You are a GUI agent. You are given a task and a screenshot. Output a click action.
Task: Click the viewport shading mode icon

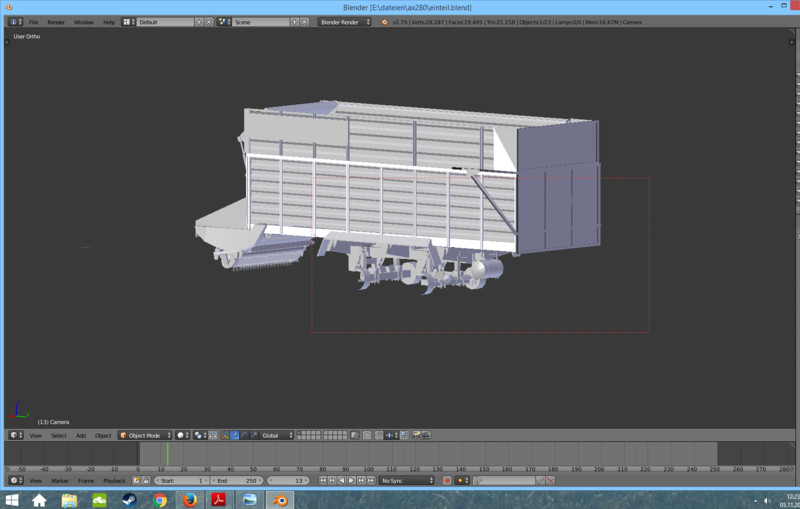183,435
